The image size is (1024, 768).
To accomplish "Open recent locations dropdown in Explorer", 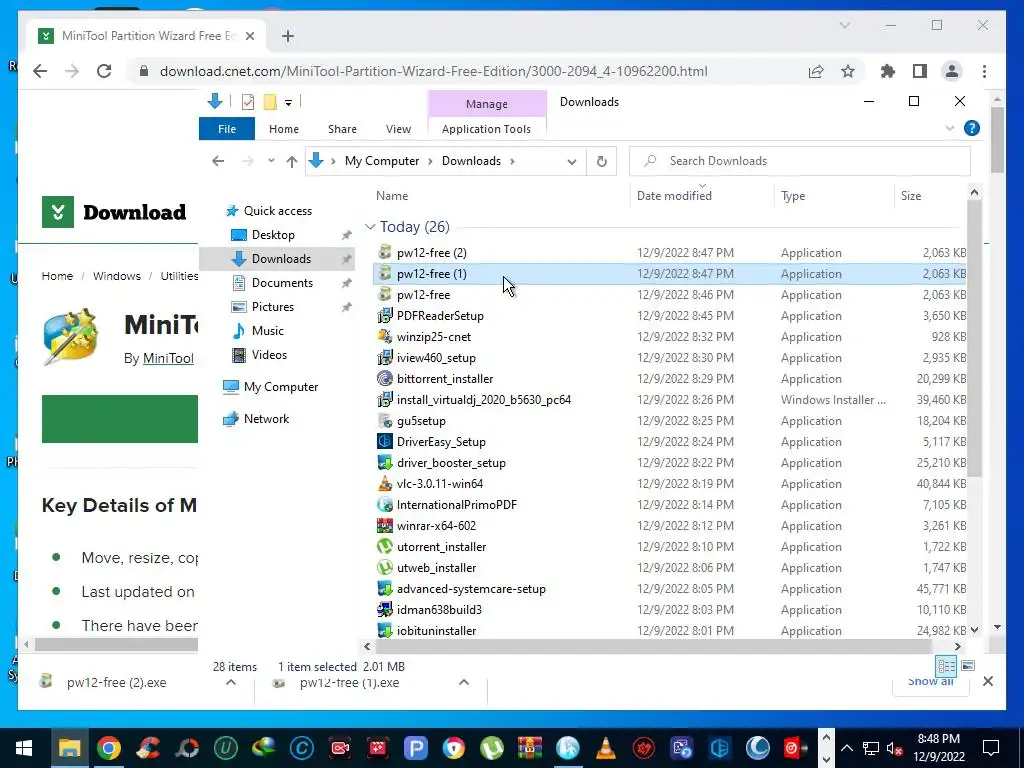I will pos(271,161).
